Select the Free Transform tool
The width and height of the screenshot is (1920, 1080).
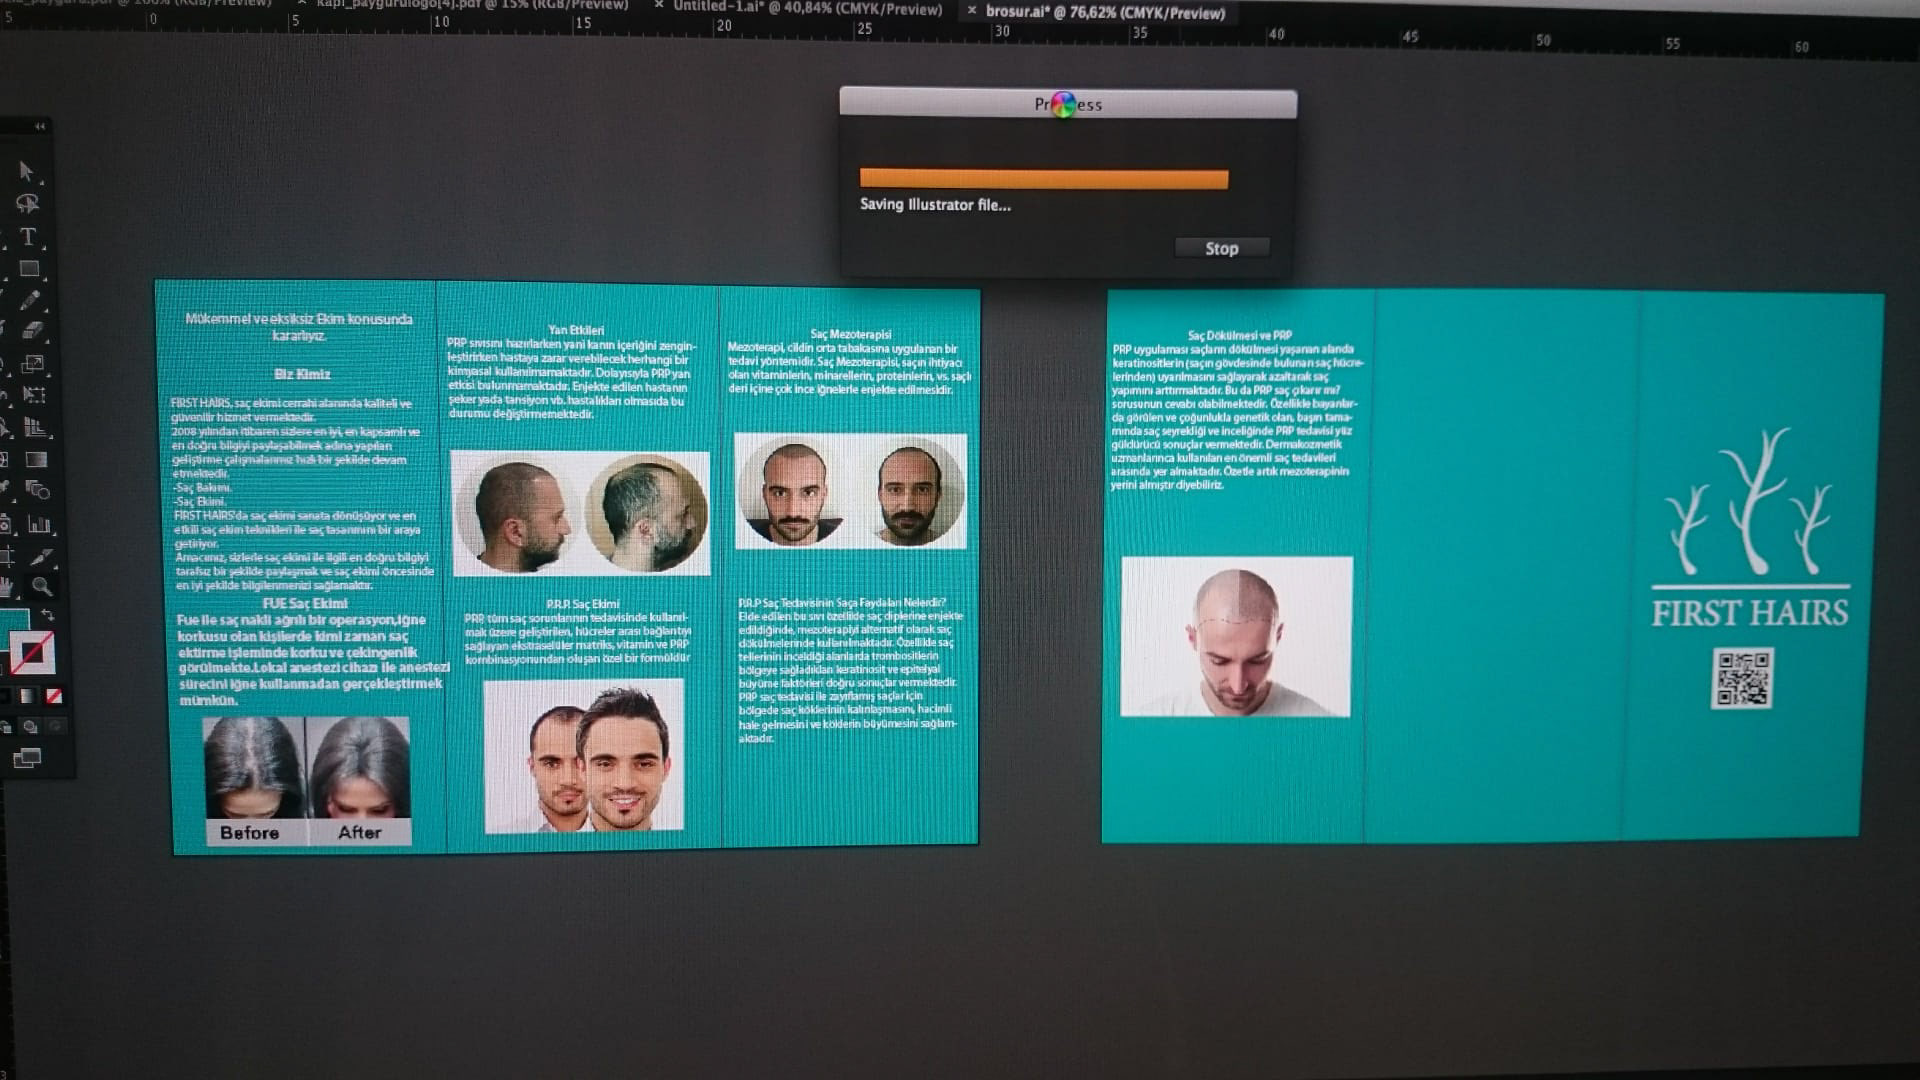pyautogui.click(x=34, y=395)
